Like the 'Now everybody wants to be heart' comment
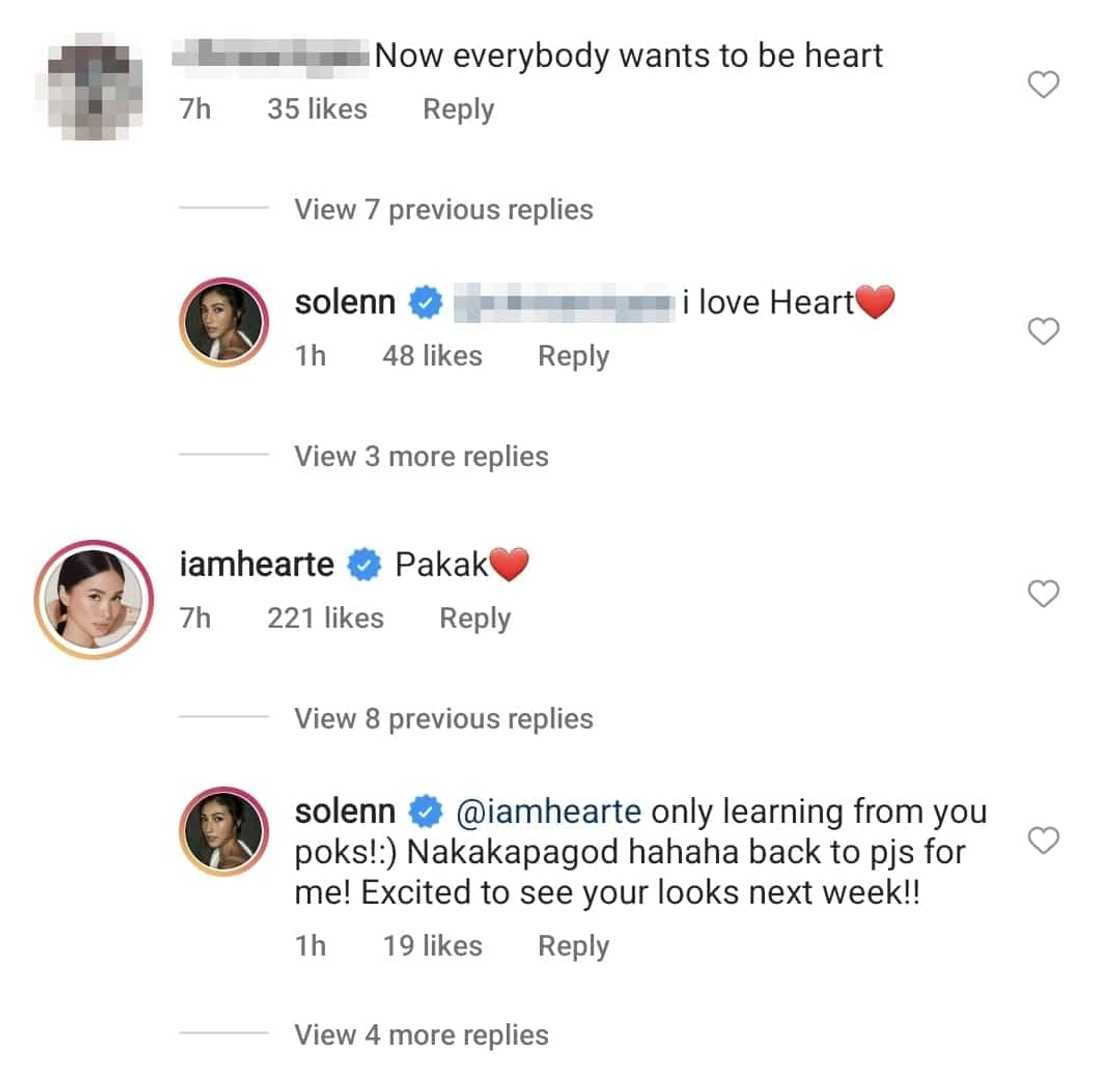This screenshot has width=1120, height=1088. click(1043, 86)
